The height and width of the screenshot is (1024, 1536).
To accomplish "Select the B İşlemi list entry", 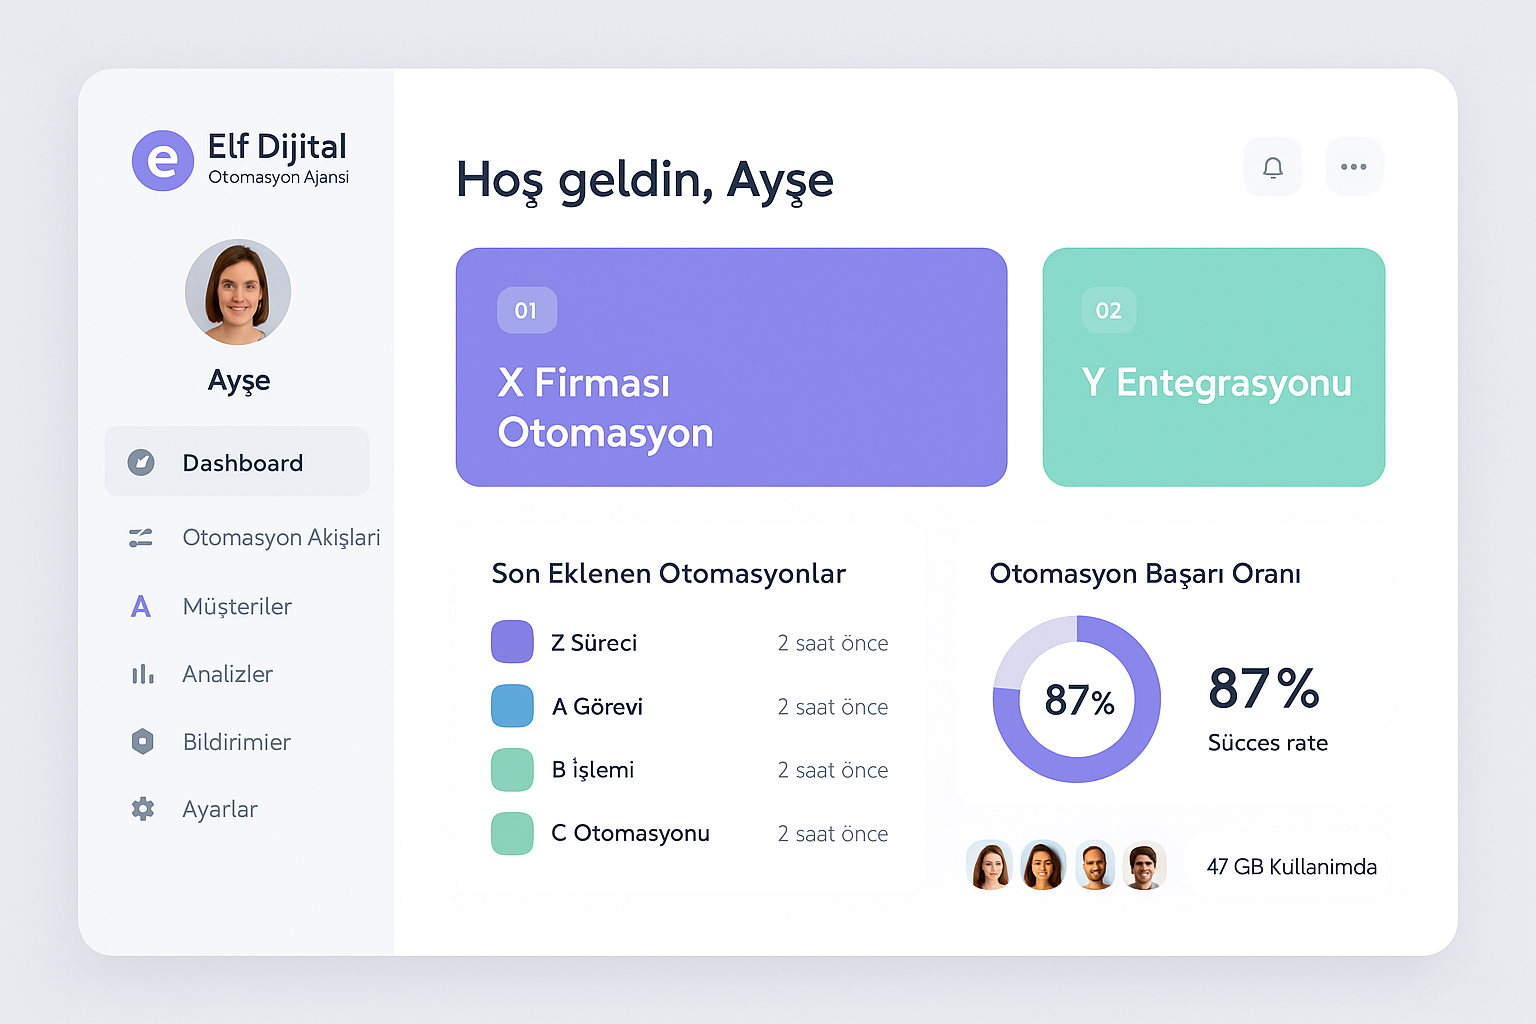I will click(x=593, y=770).
